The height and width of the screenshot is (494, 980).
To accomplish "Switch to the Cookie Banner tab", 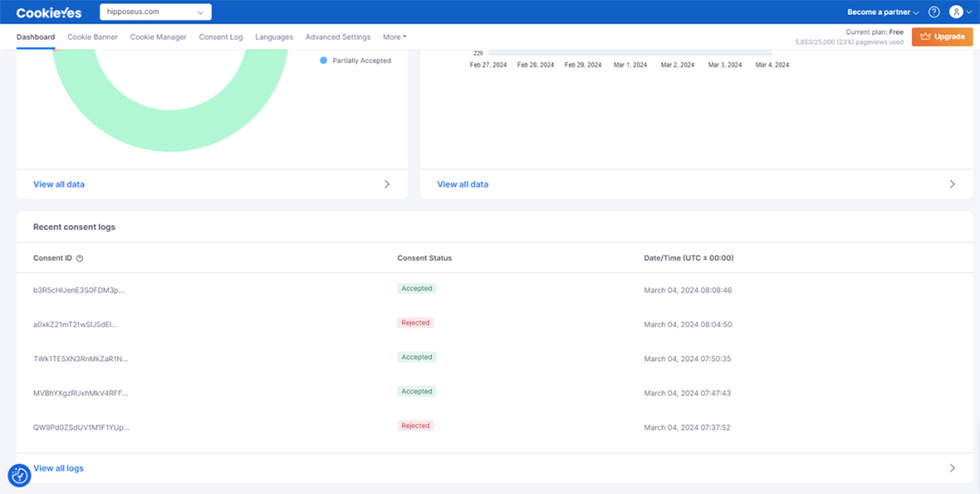I will click(92, 37).
